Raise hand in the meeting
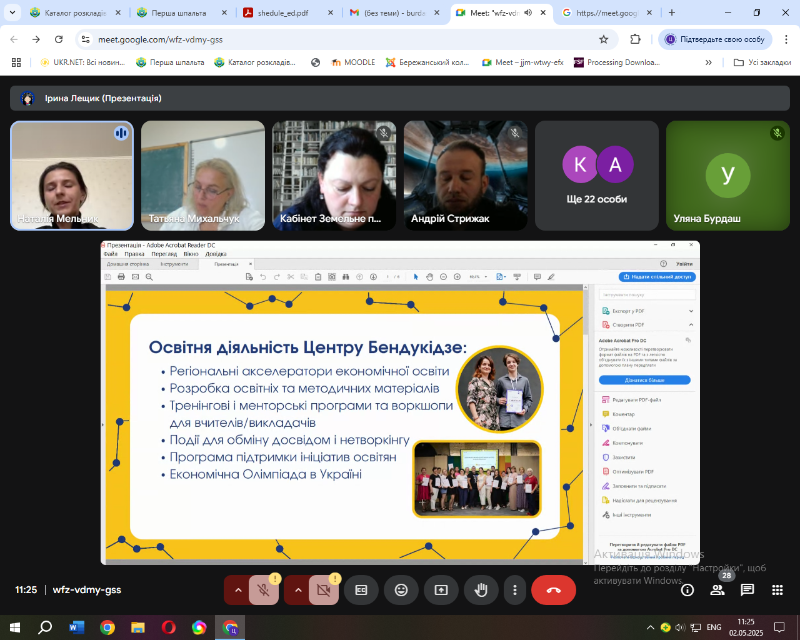The image size is (800, 640). coord(481,590)
